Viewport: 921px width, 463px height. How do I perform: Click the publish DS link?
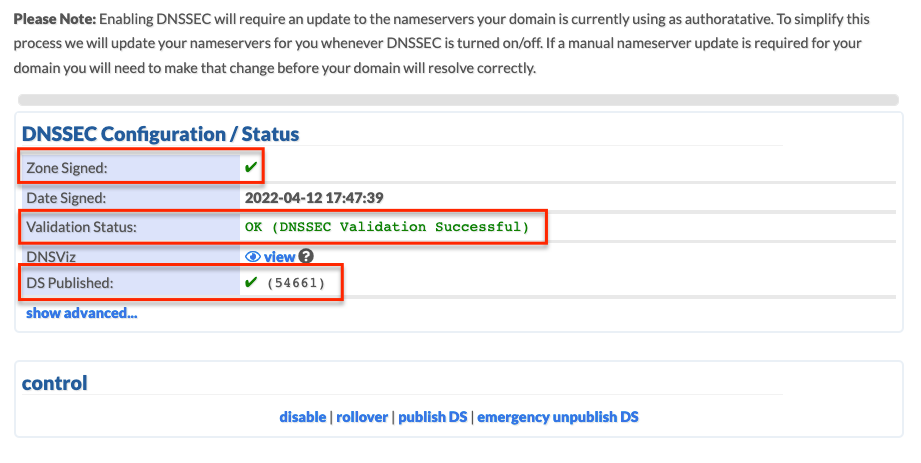click(x=433, y=417)
